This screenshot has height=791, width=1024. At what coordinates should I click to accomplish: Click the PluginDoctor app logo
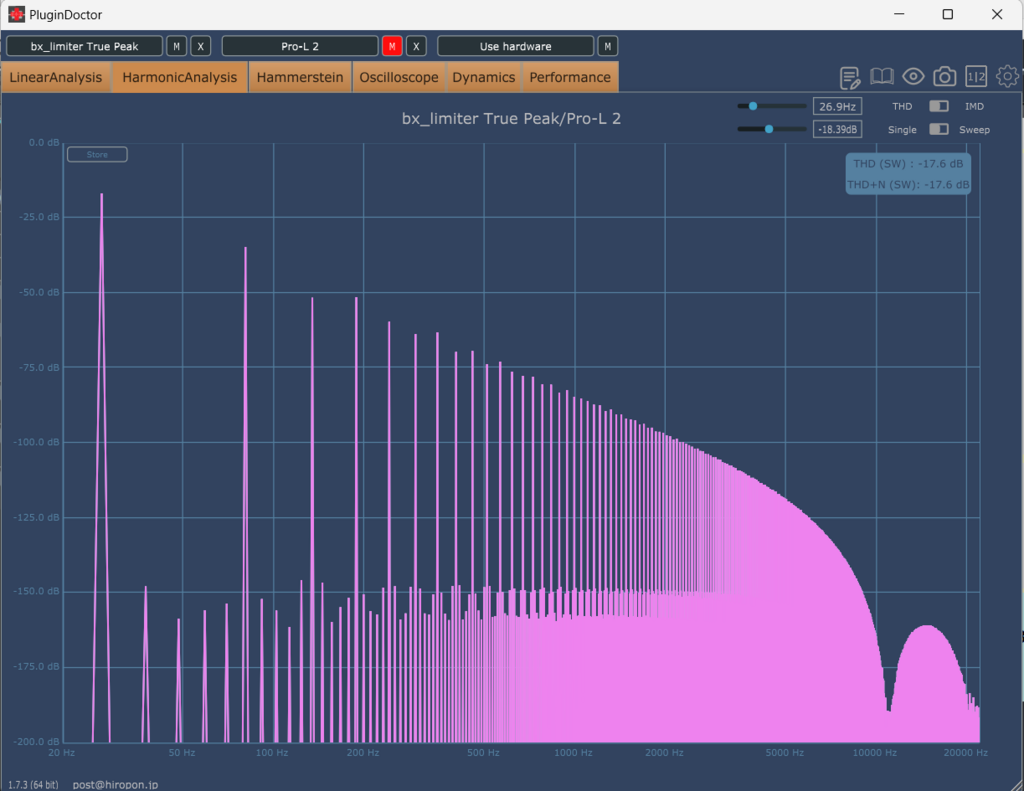click(x=16, y=14)
